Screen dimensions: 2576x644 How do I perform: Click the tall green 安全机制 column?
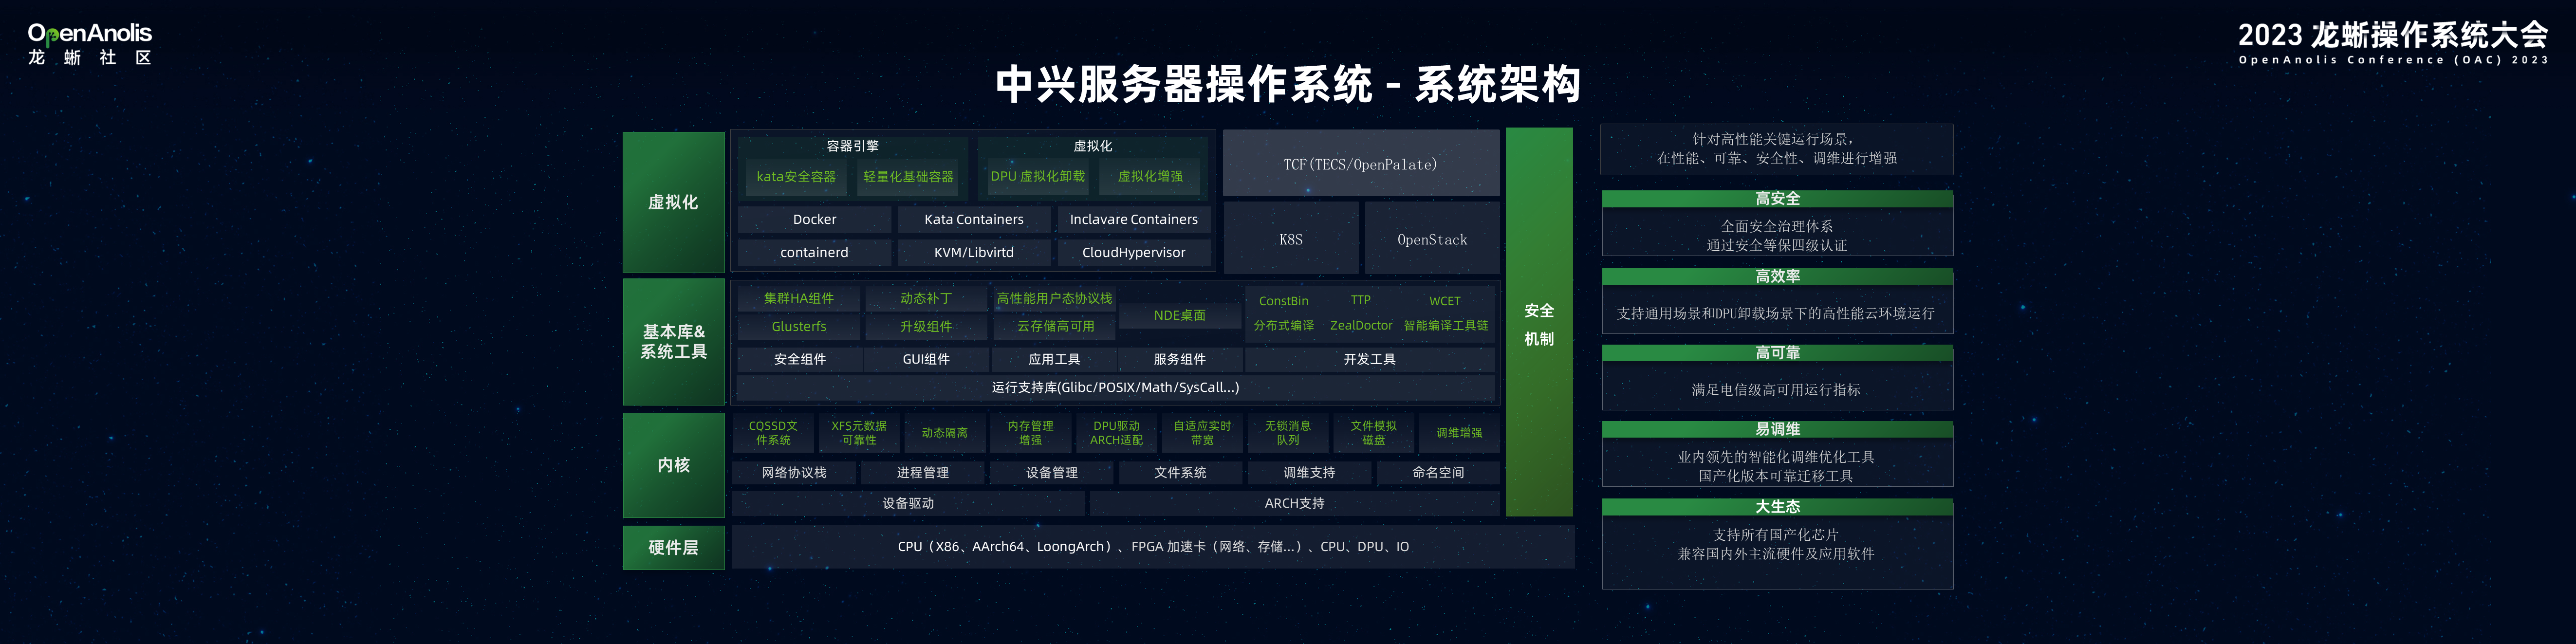click(x=1539, y=322)
